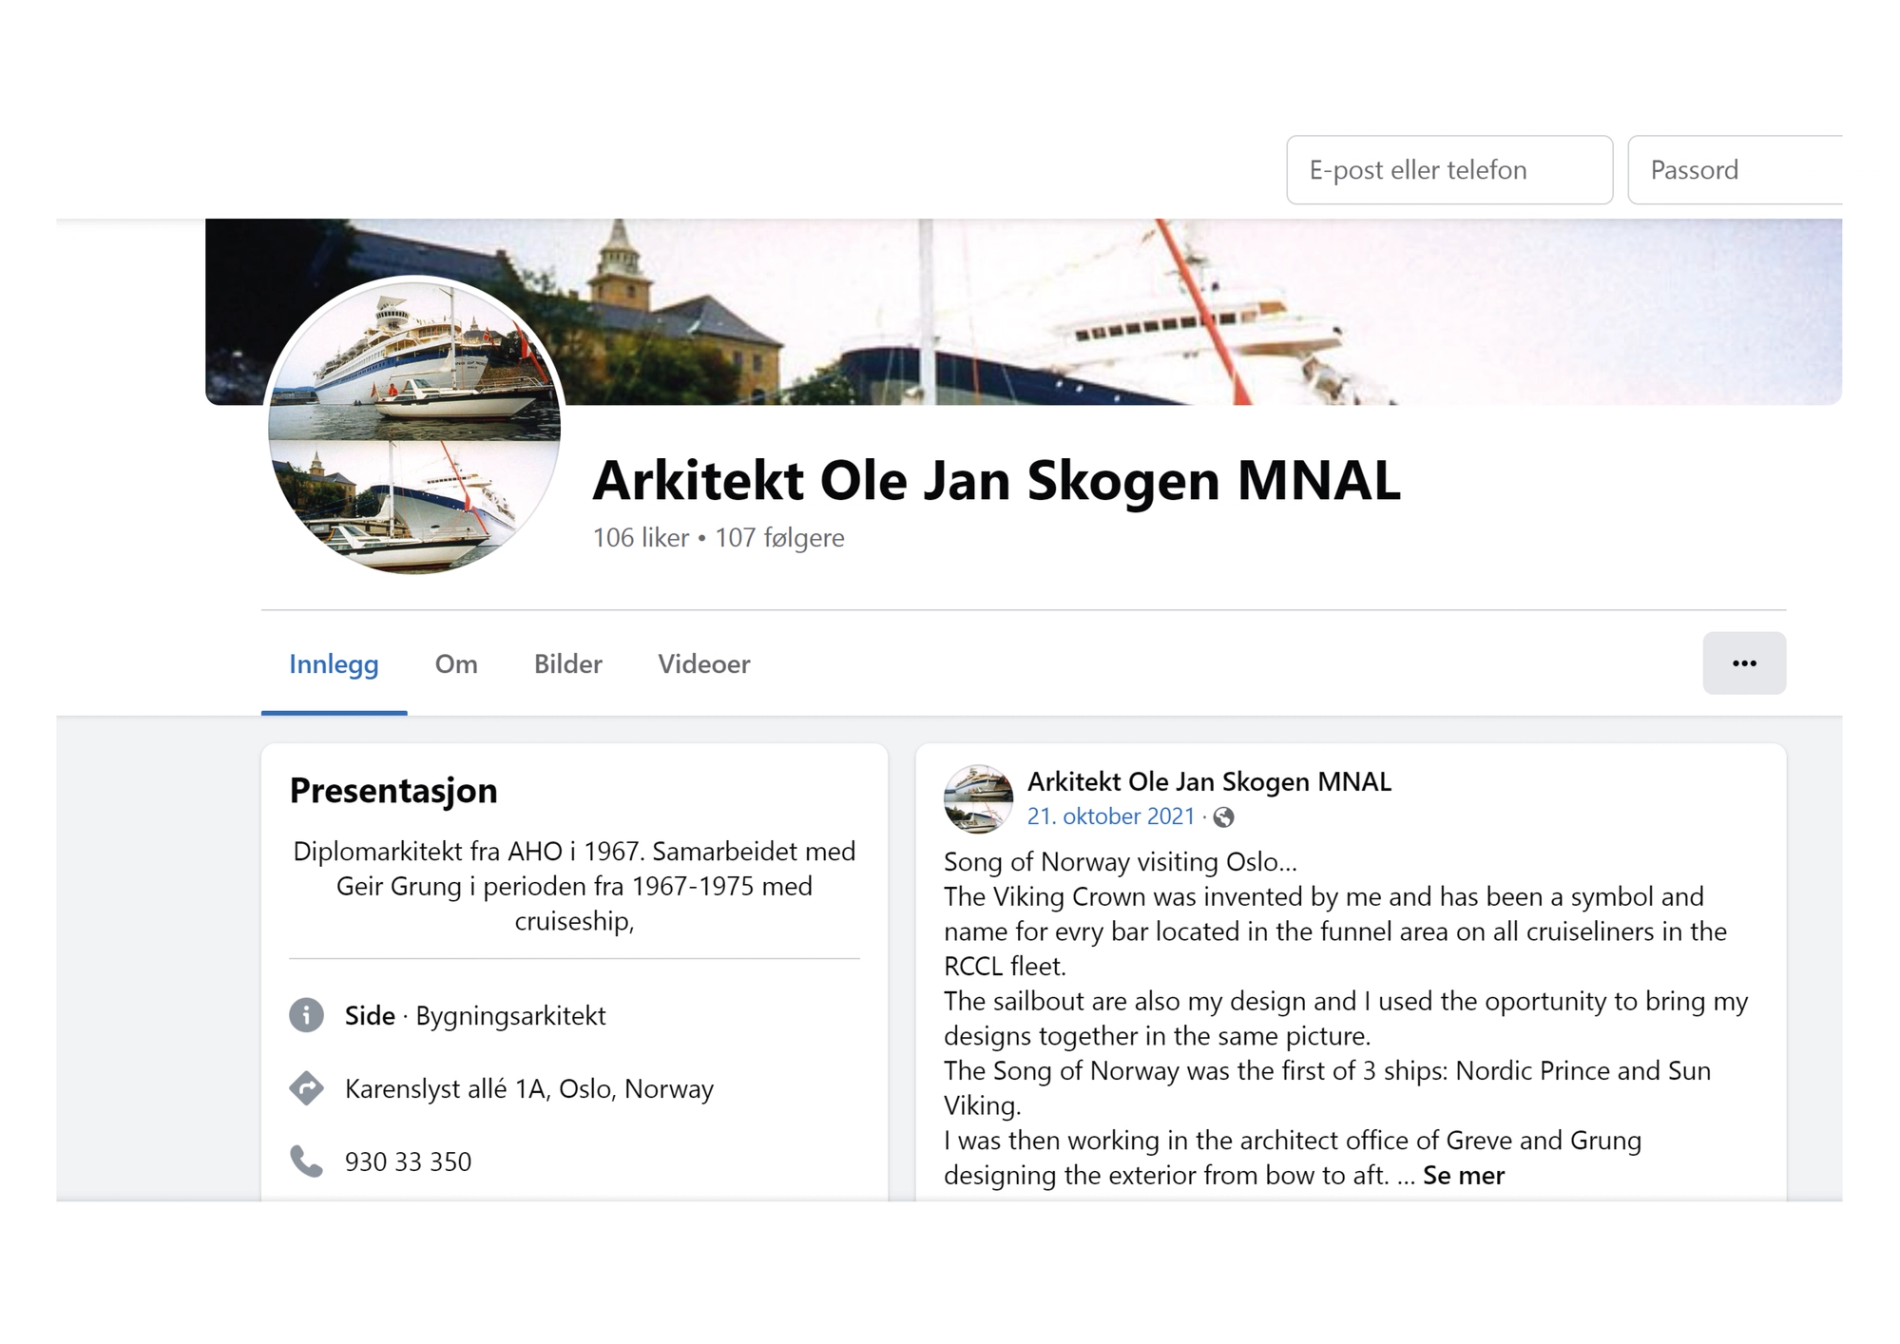1900x1344 pixels.
Task: Click the phone number 930 33 350
Action: [408, 1161]
